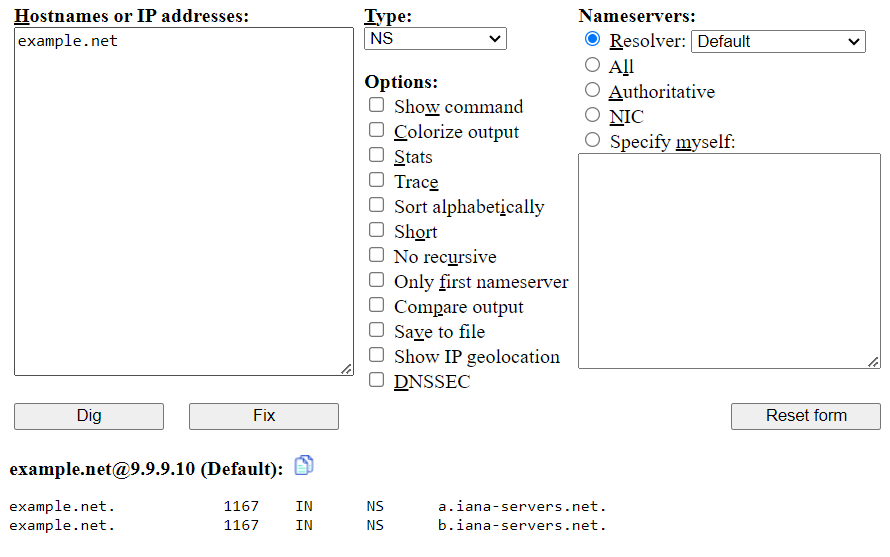
Task: Tick the Short output checkbox
Action: coord(376,230)
